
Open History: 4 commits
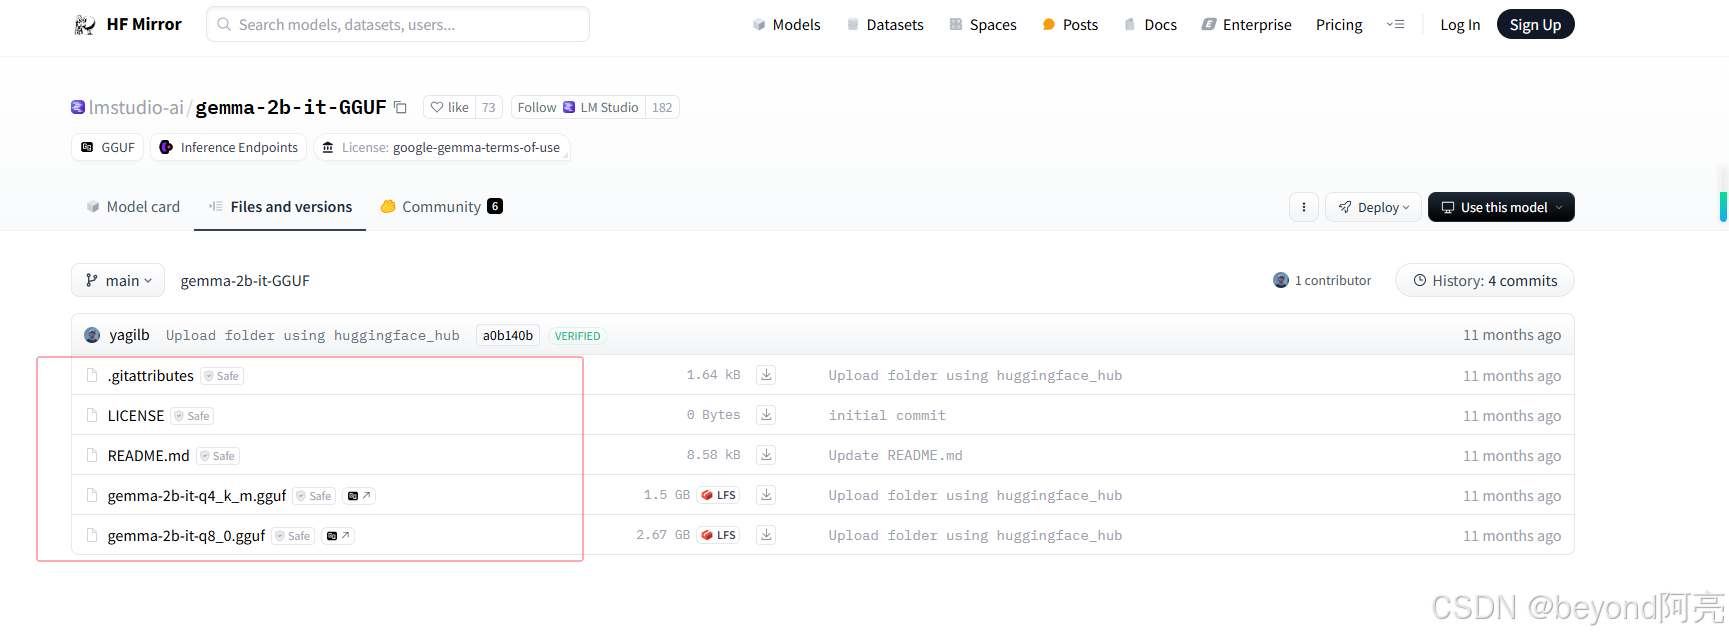pos(1485,281)
